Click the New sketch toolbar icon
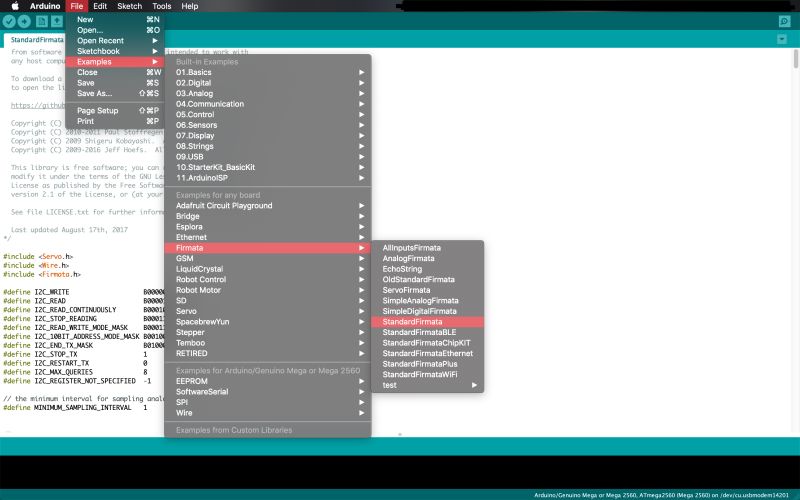Image resolution: width=800 pixels, height=500 pixels. pyautogui.click(x=42, y=21)
